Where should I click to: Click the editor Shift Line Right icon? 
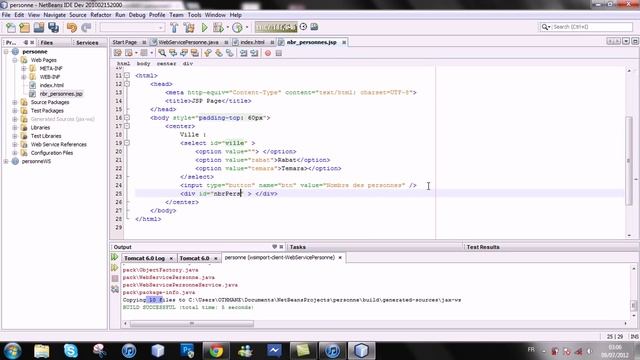coord(254,53)
